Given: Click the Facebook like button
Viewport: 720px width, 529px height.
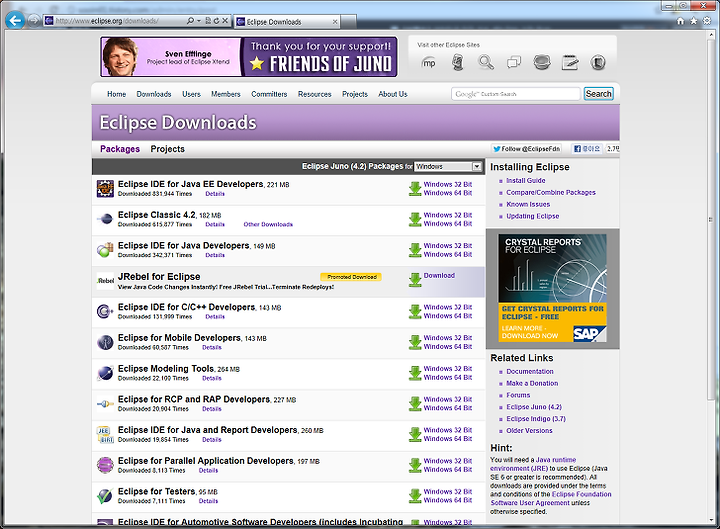Looking at the screenshot, I should coord(586,149).
